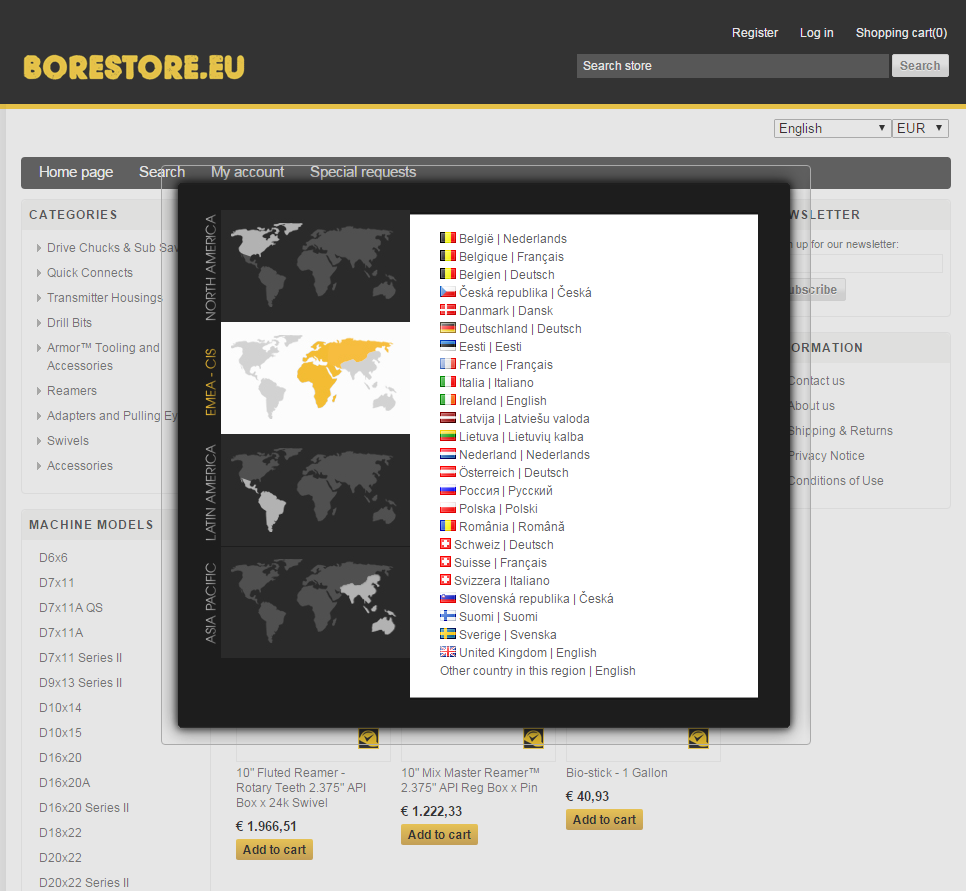This screenshot has width=966, height=891.
Task: Choose Belgique | Français option
Action: click(511, 256)
